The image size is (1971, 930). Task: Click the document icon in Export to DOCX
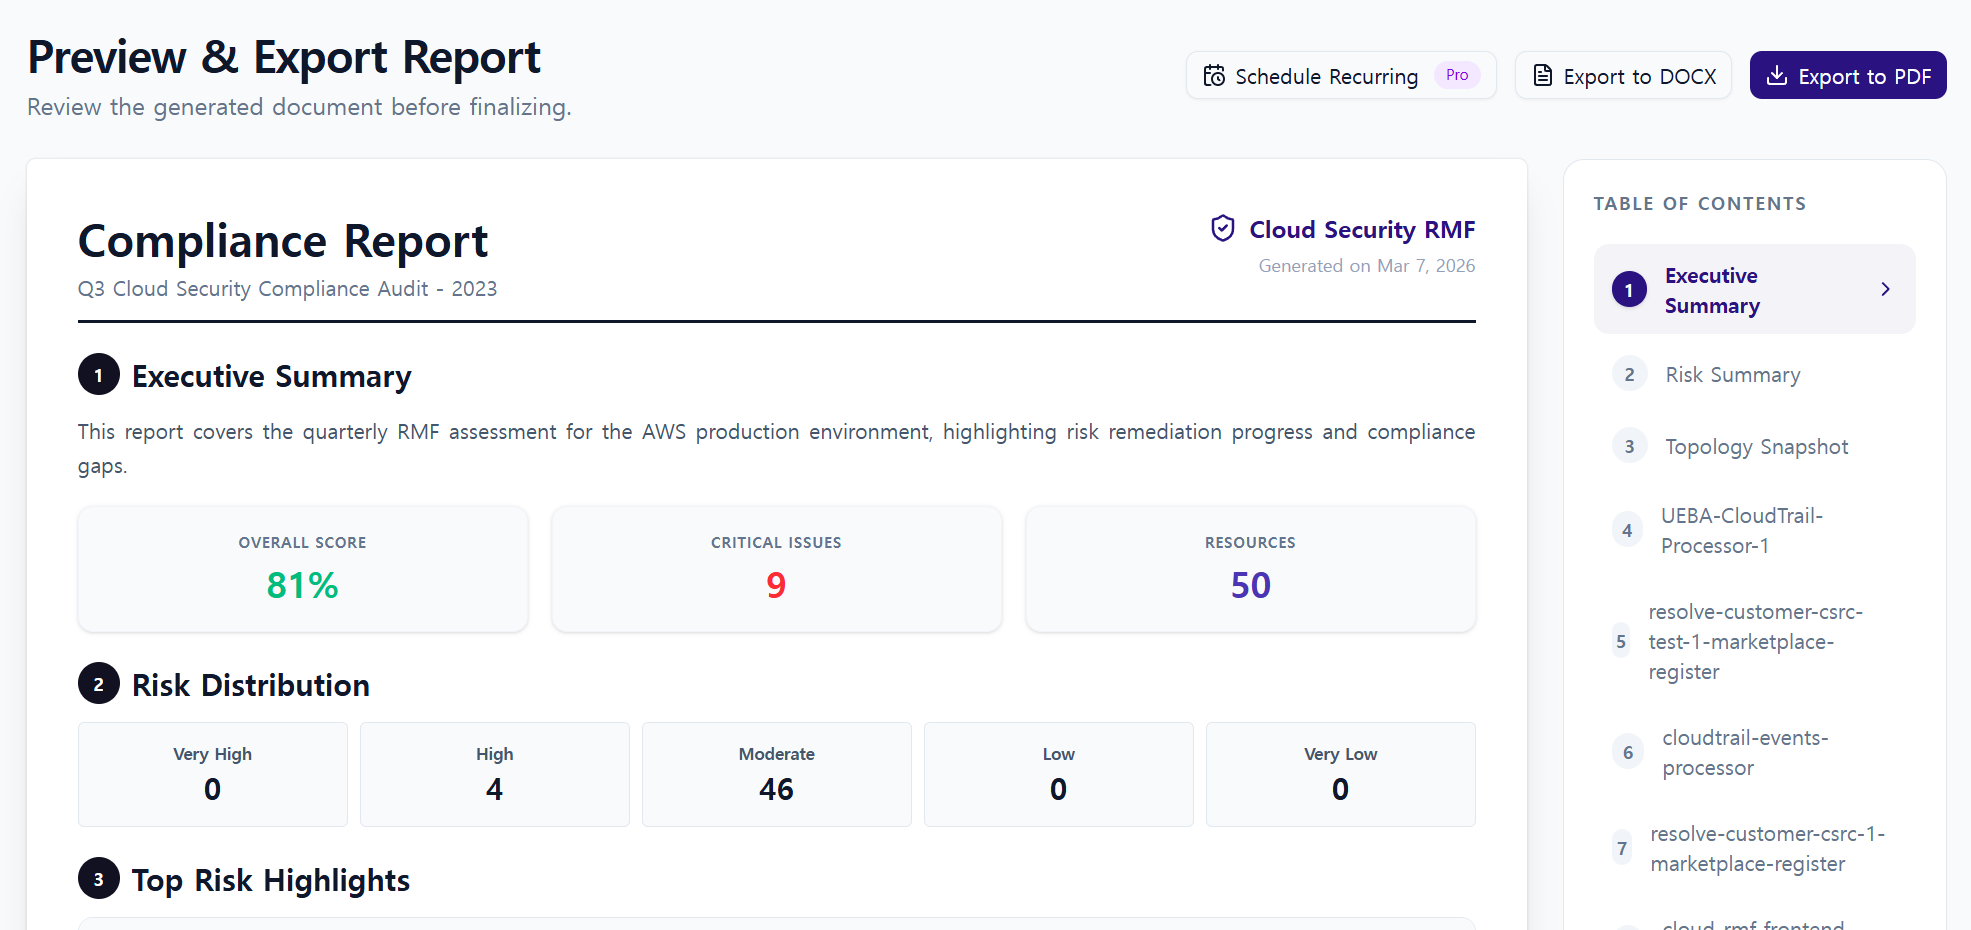(x=1543, y=76)
